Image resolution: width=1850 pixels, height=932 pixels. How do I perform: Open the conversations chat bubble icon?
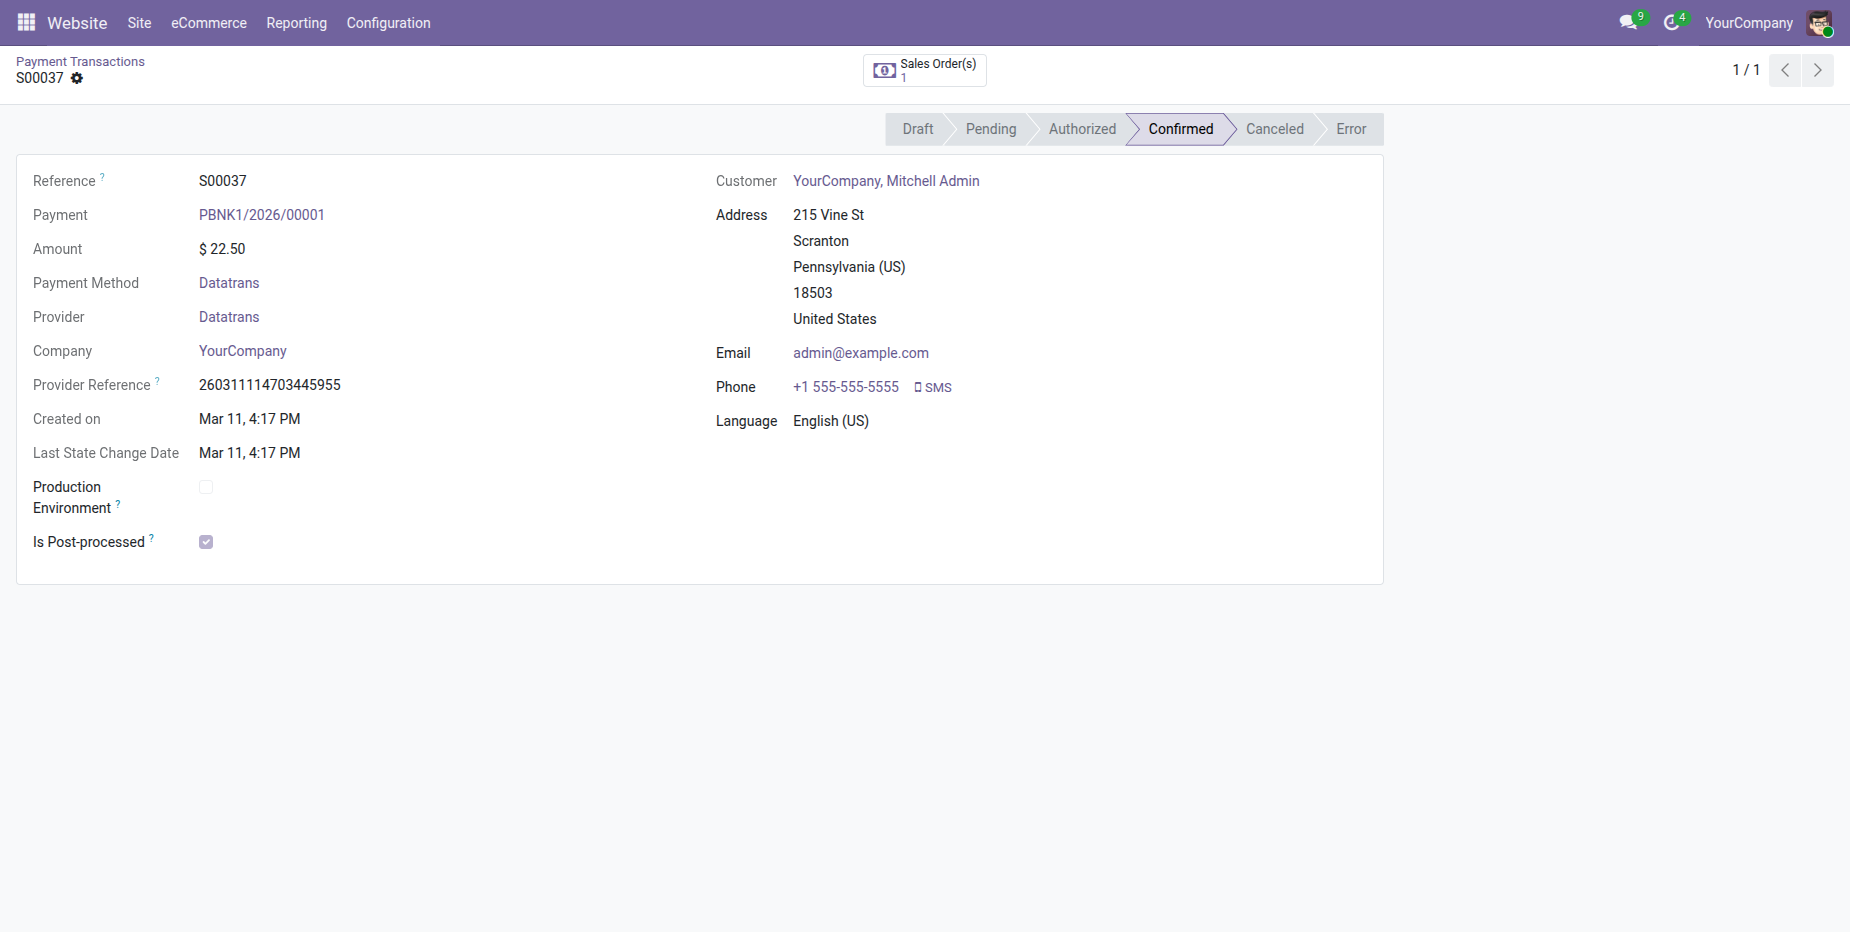point(1628,22)
